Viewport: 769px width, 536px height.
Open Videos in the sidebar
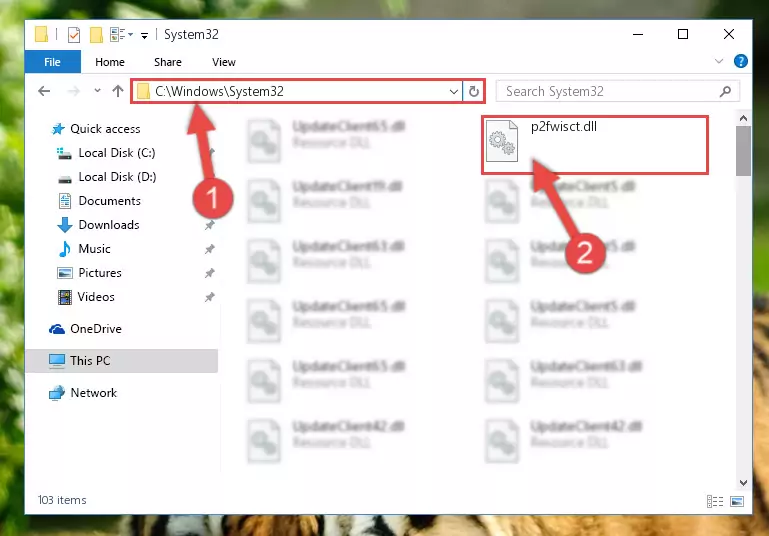coord(86,297)
